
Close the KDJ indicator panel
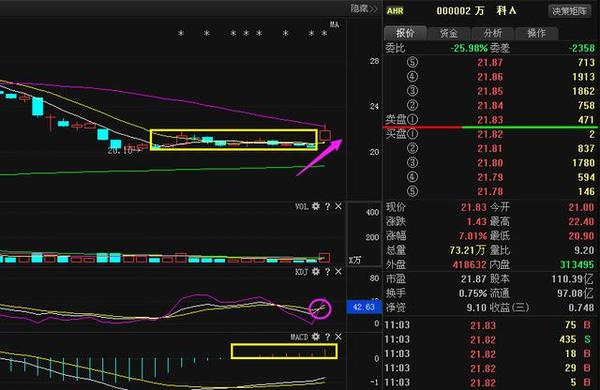(x=338, y=271)
